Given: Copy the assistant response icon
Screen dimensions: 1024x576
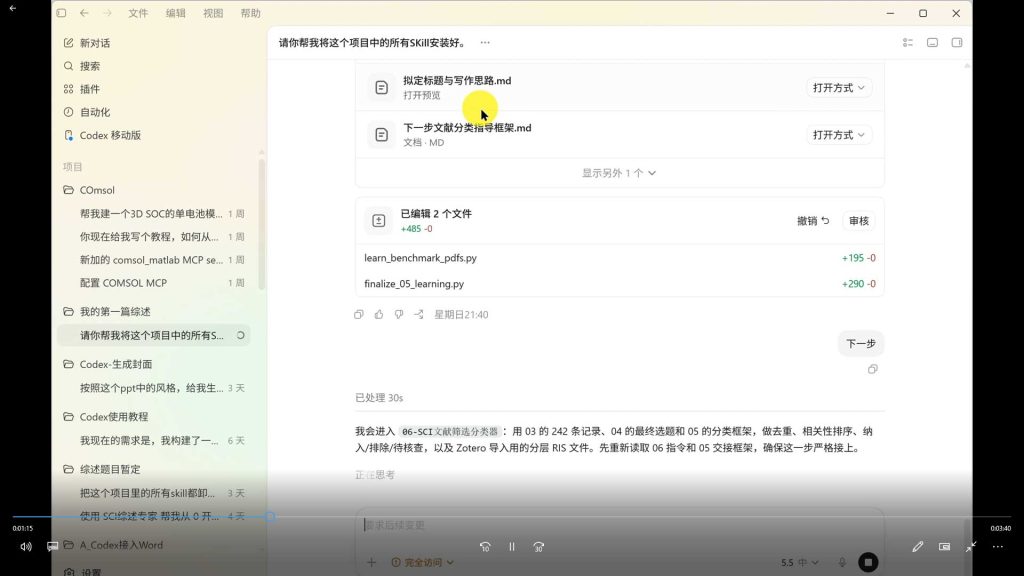Looking at the screenshot, I should click(359, 315).
